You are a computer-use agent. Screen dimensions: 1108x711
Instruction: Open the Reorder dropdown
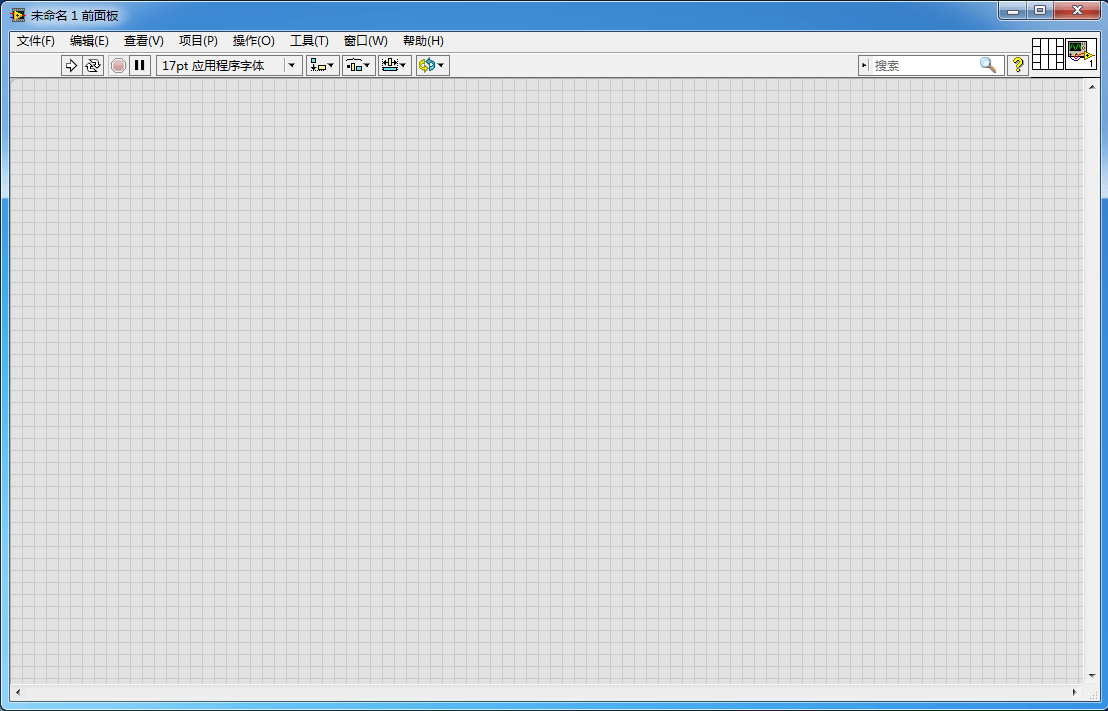coord(432,66)
